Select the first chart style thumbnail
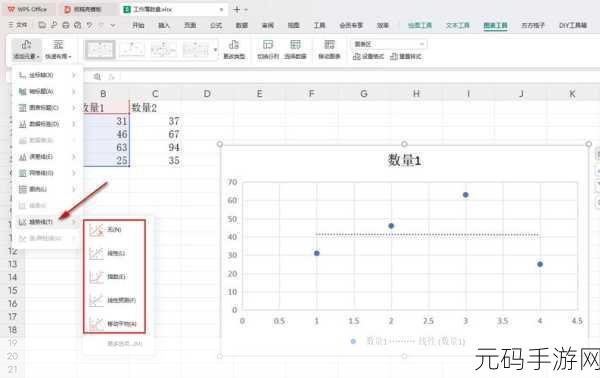 [x=100, y=50]
